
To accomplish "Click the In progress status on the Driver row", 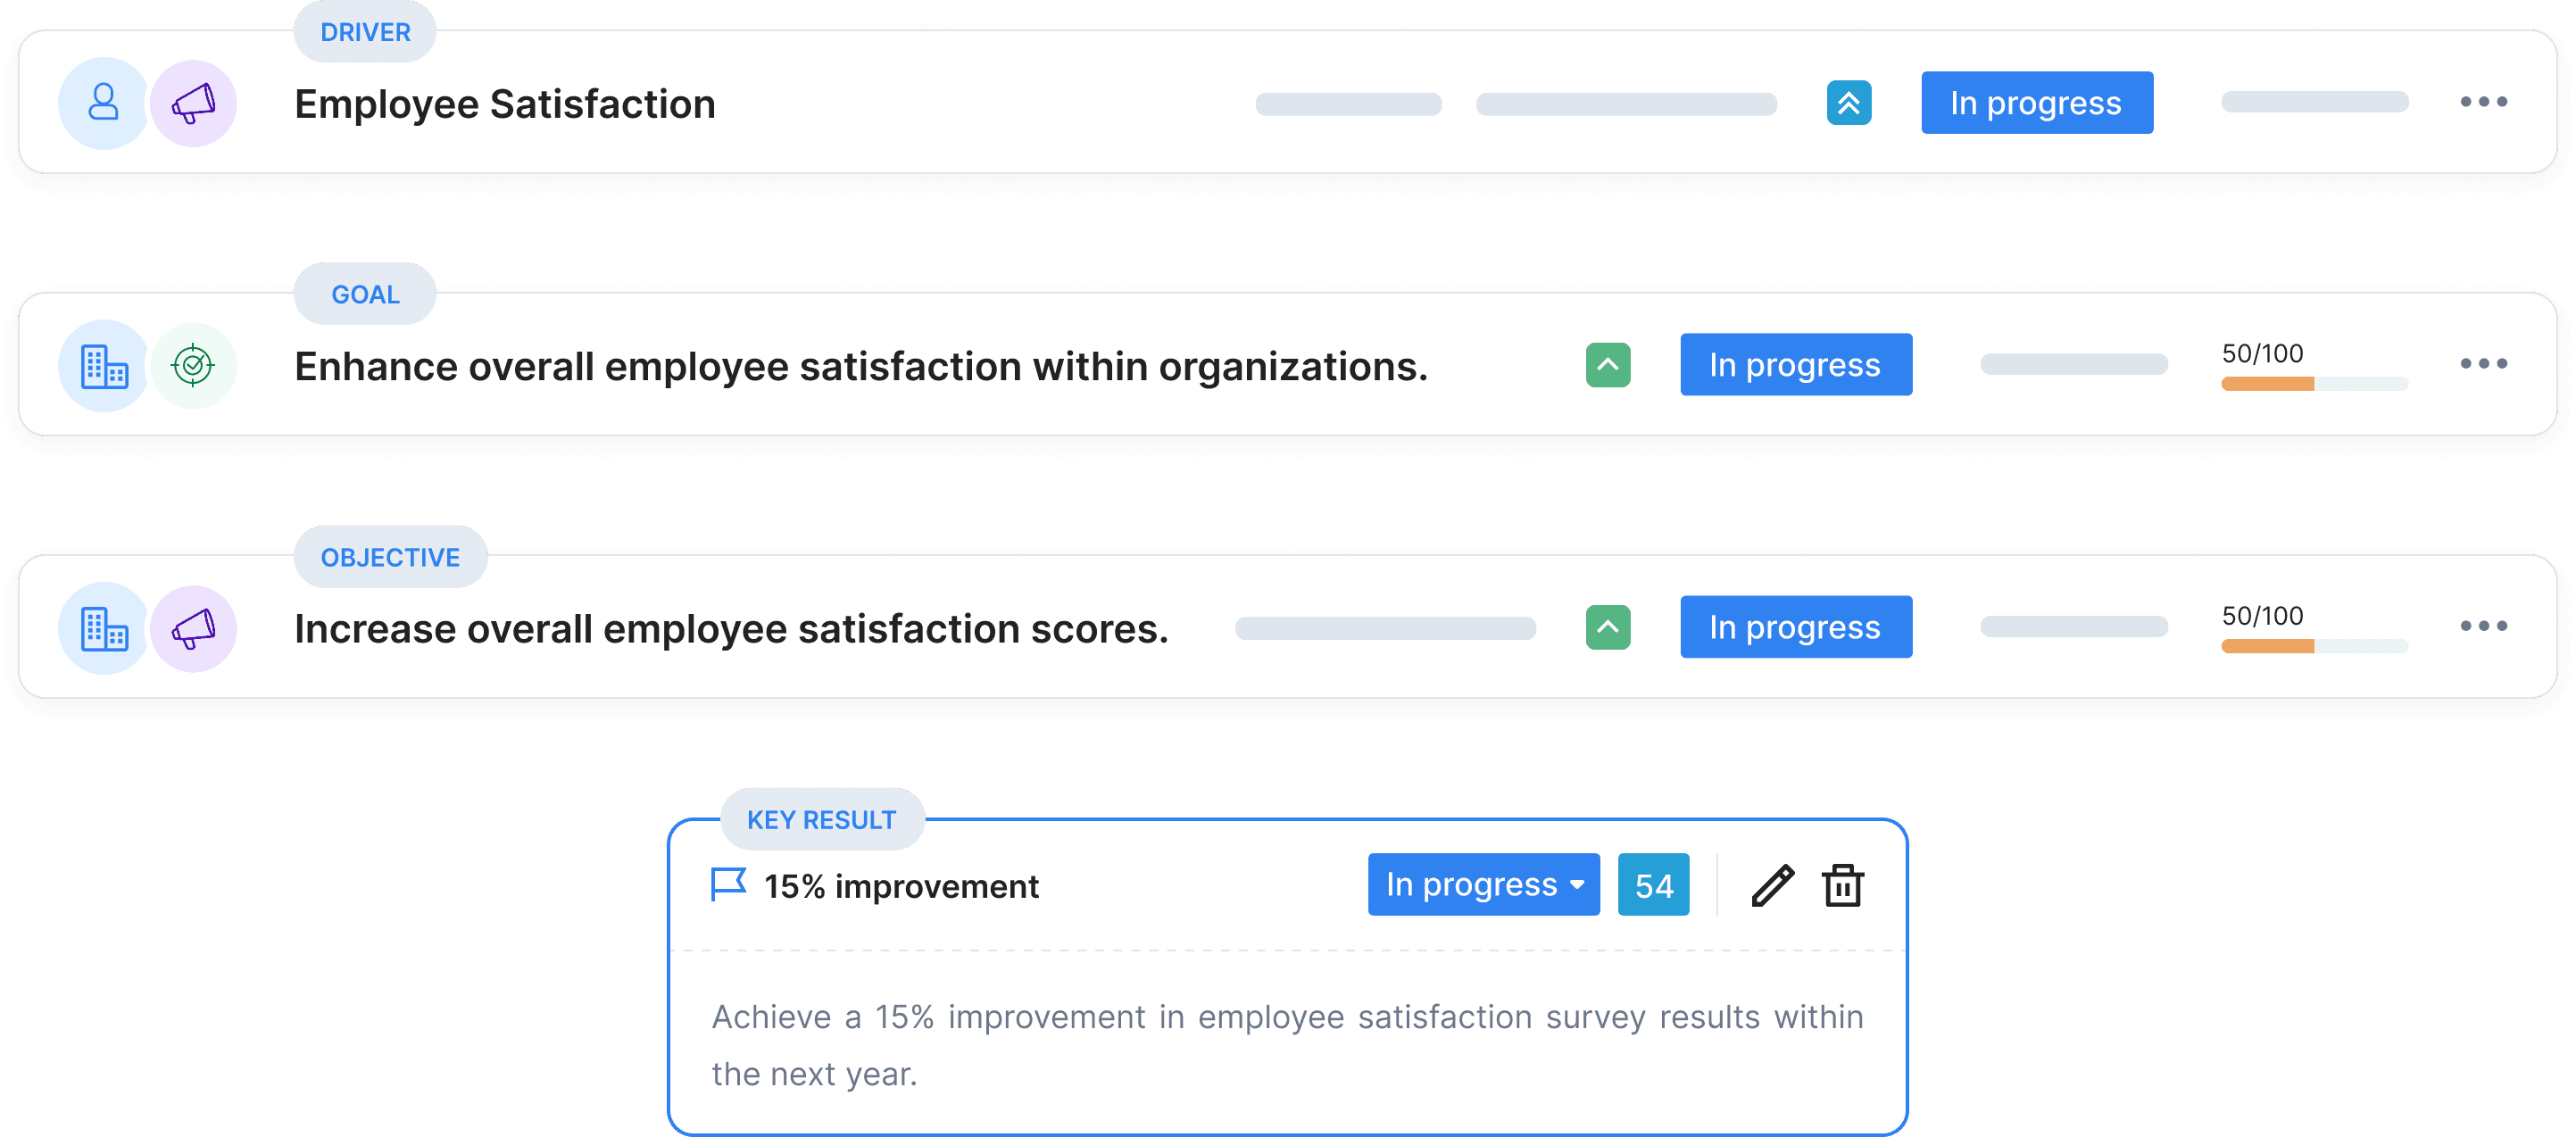I will [2037, 103].
